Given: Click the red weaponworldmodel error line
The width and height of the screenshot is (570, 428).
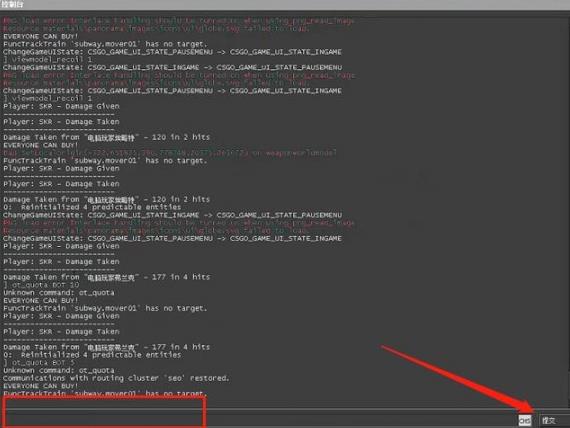Looking at the screenshot, I should coord(170,153).
